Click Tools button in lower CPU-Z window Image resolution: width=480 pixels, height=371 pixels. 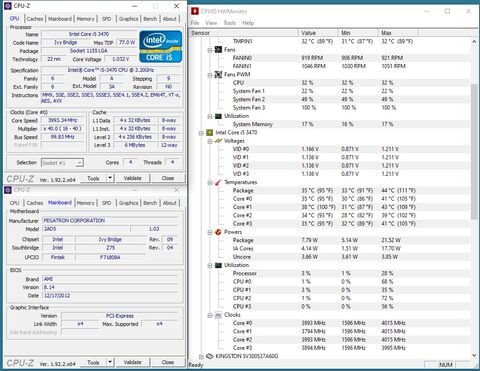(x=93, y=362)
